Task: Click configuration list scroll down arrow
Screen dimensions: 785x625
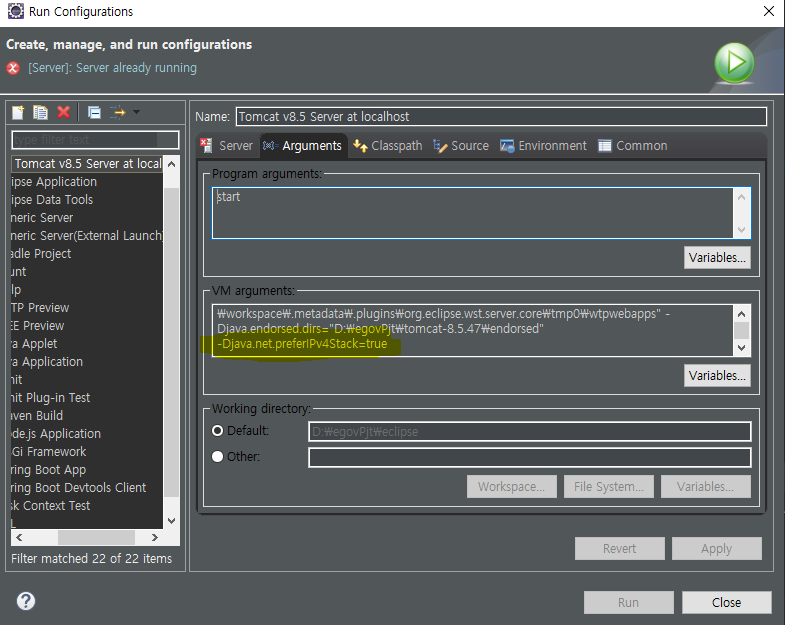Action: click(x=172, y=521)
